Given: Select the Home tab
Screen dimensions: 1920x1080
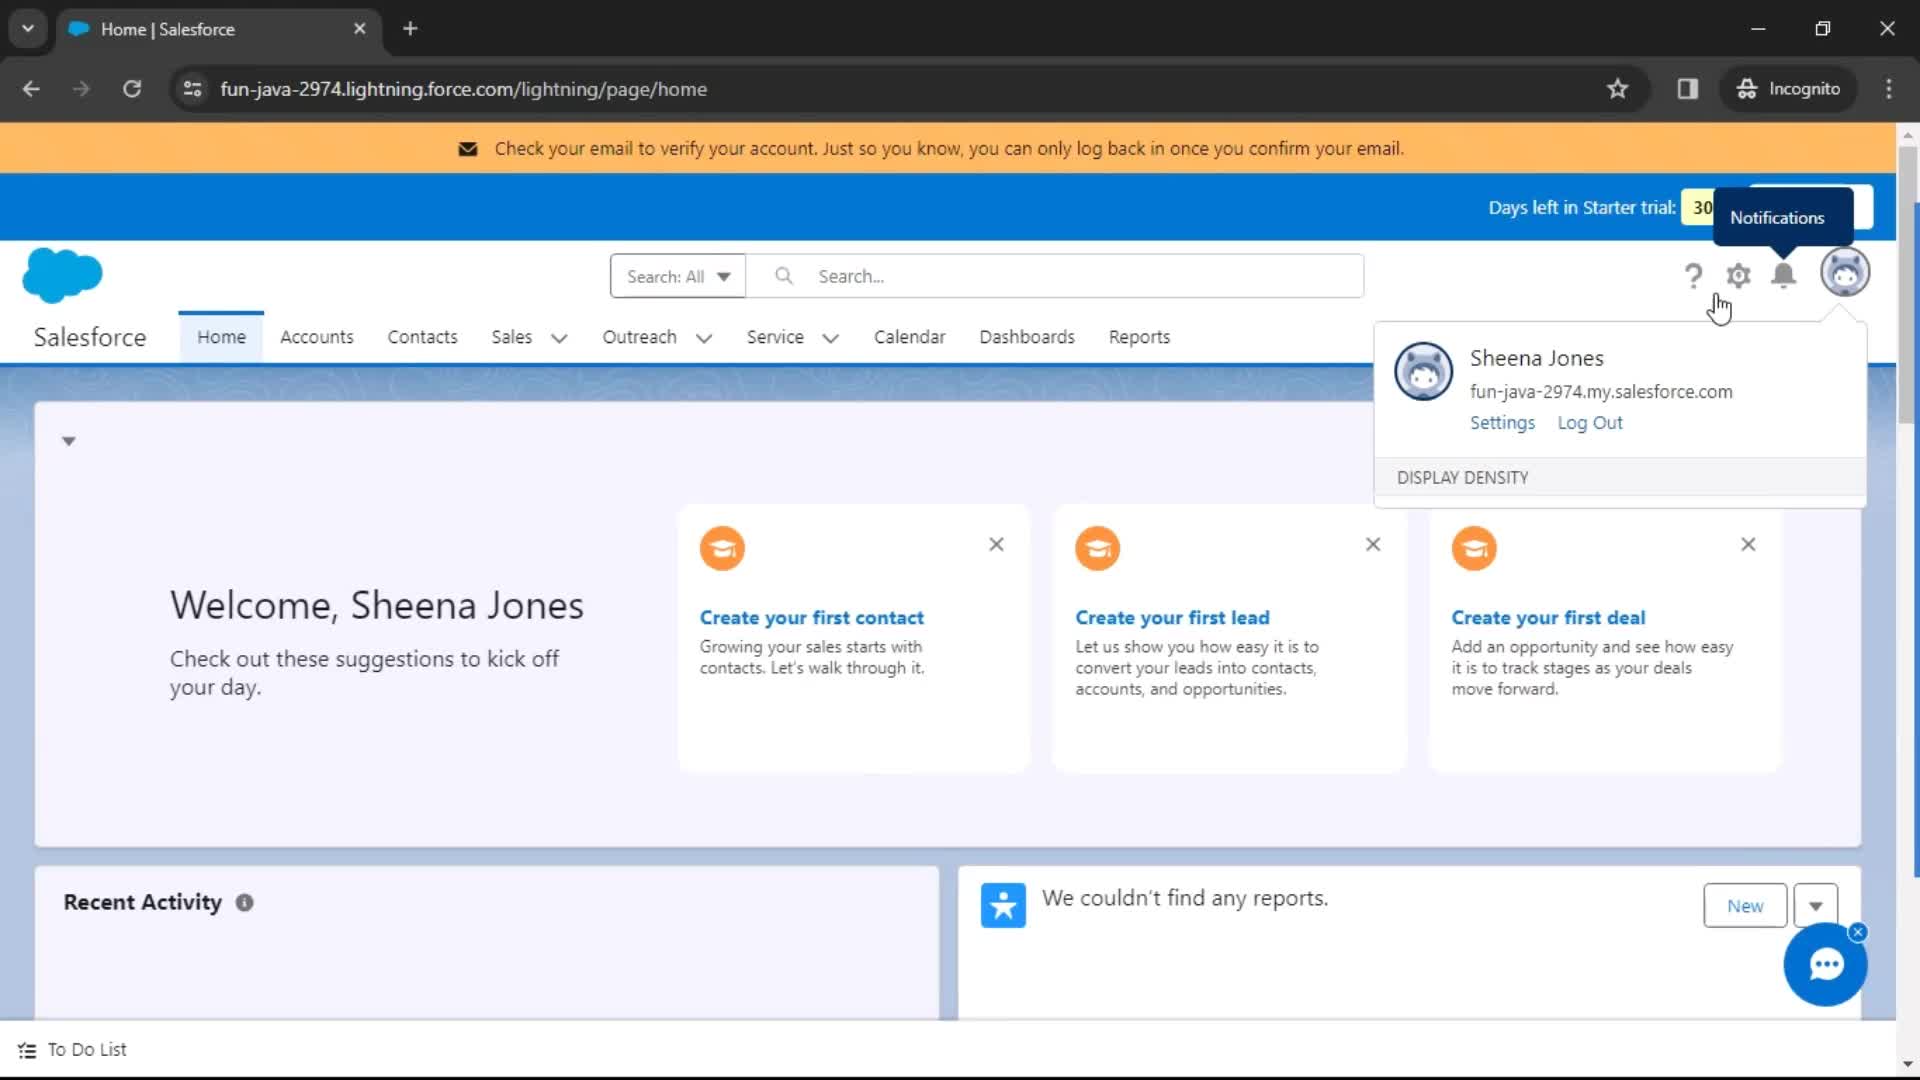Looking at the screenshot, I should pyautogui.click(x=221, y=337).
